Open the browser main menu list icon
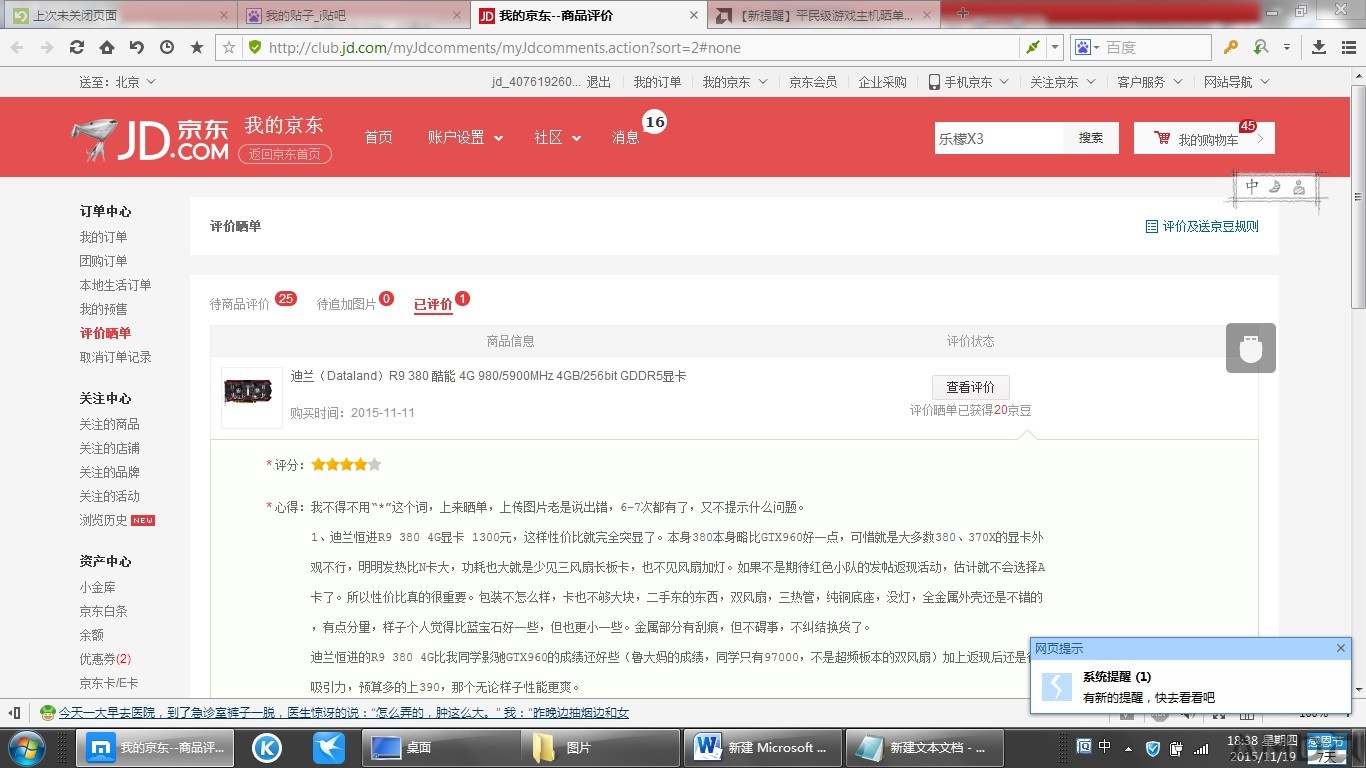The image size is (1366, 768). (x=1347, y=47)
